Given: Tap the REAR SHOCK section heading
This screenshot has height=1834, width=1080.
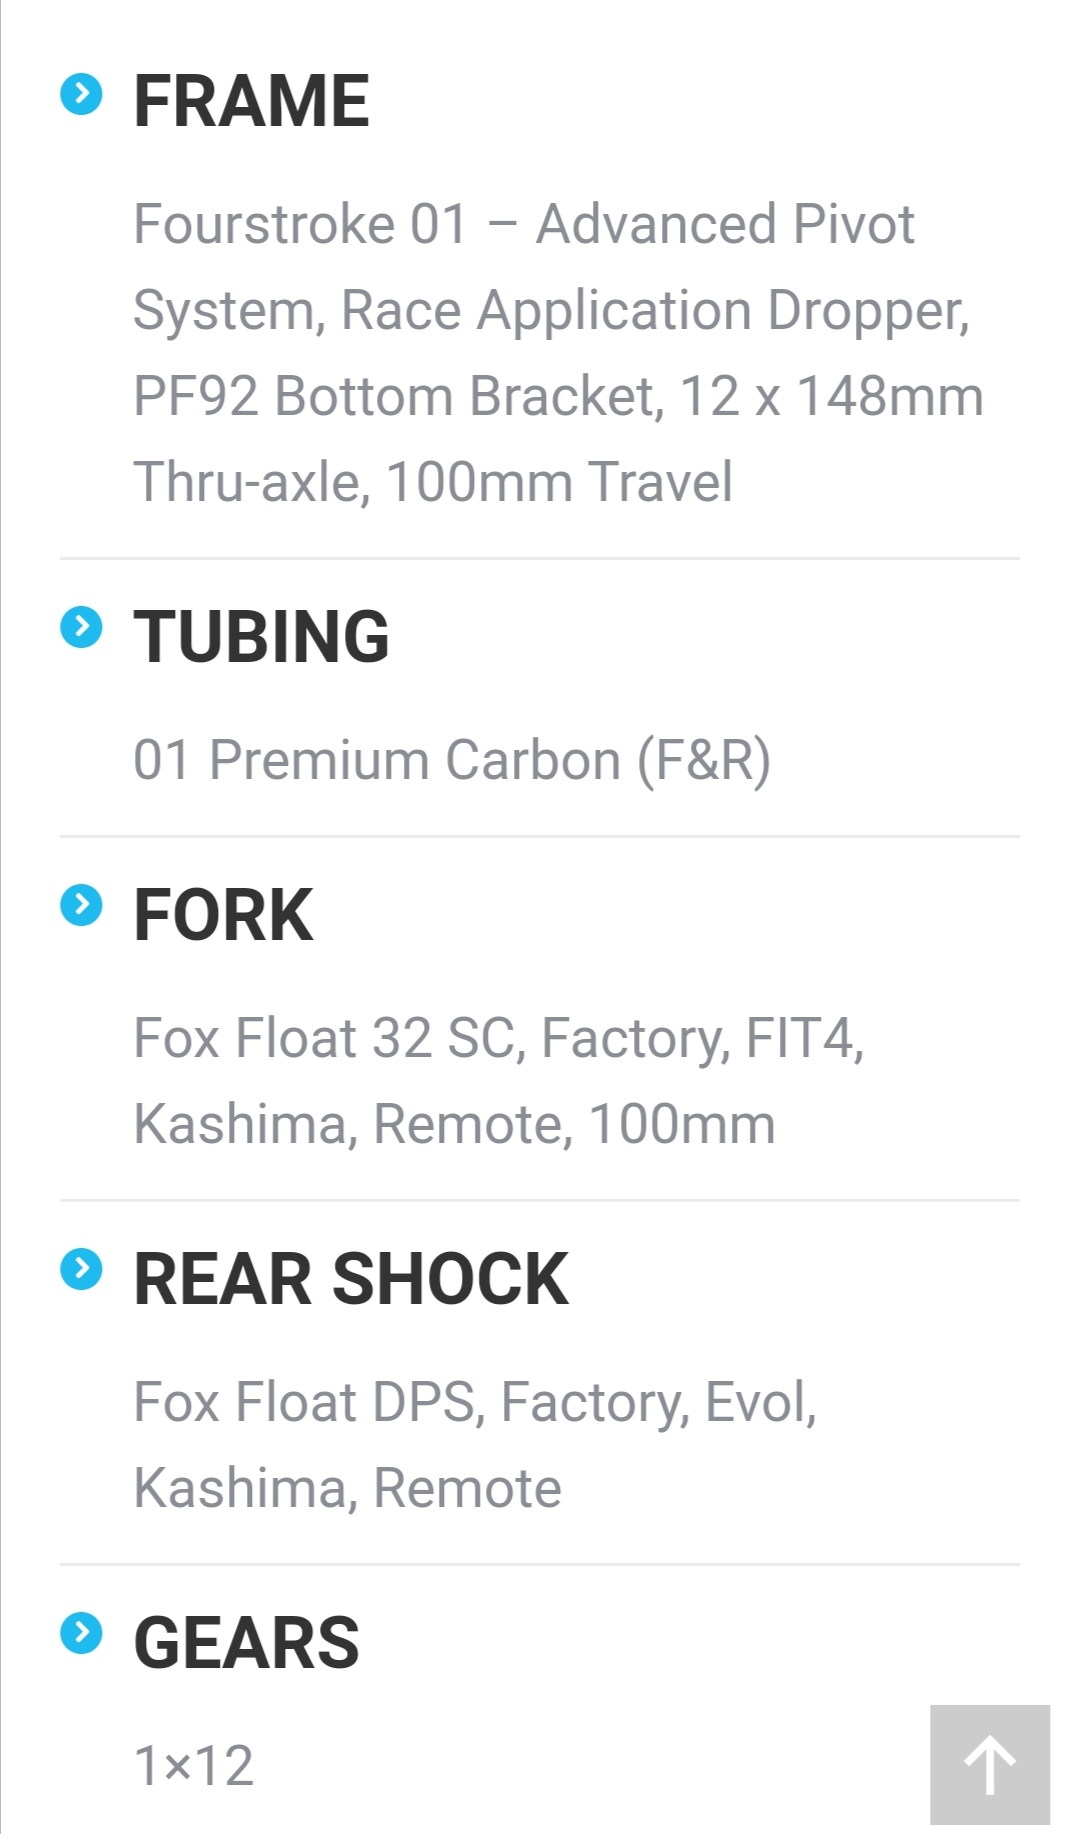Looking at the screenshot, I should 350,1279.
